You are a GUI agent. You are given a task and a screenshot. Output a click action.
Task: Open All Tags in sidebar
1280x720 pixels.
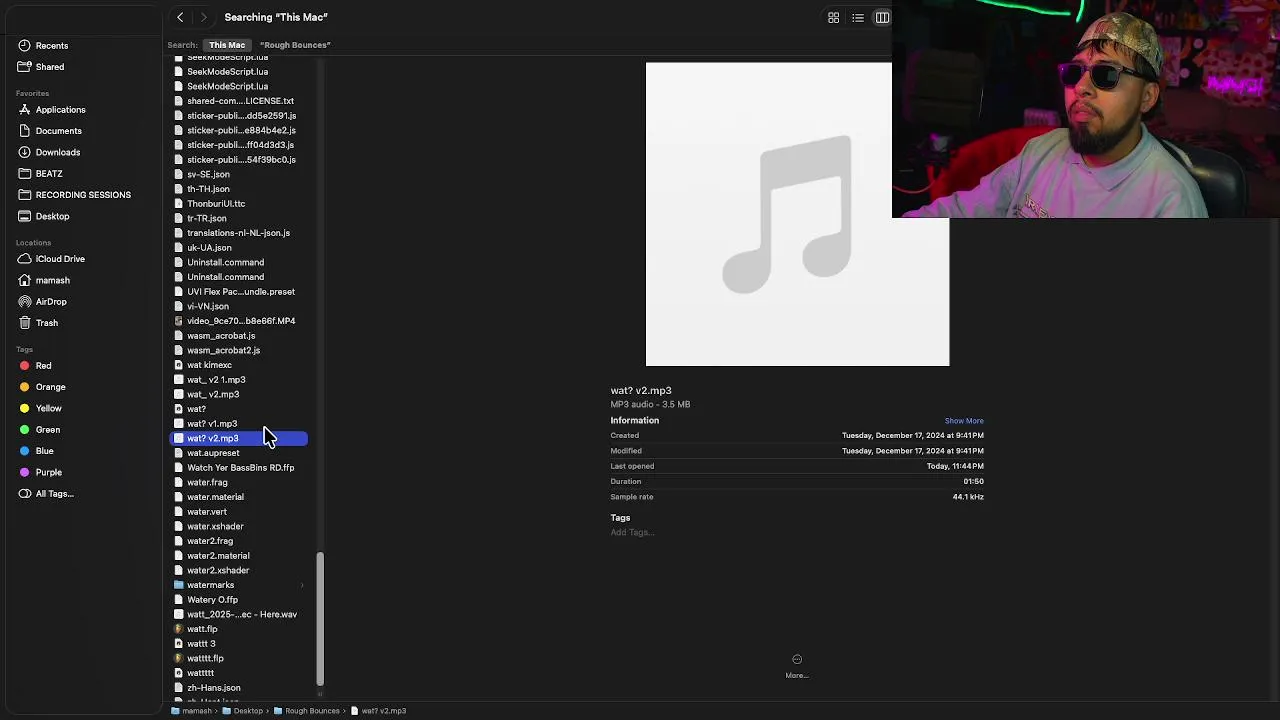point(55,494)
